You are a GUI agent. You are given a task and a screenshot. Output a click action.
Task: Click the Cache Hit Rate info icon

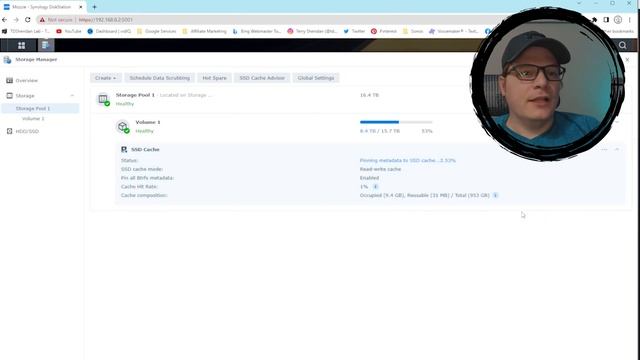click(376, 187)
